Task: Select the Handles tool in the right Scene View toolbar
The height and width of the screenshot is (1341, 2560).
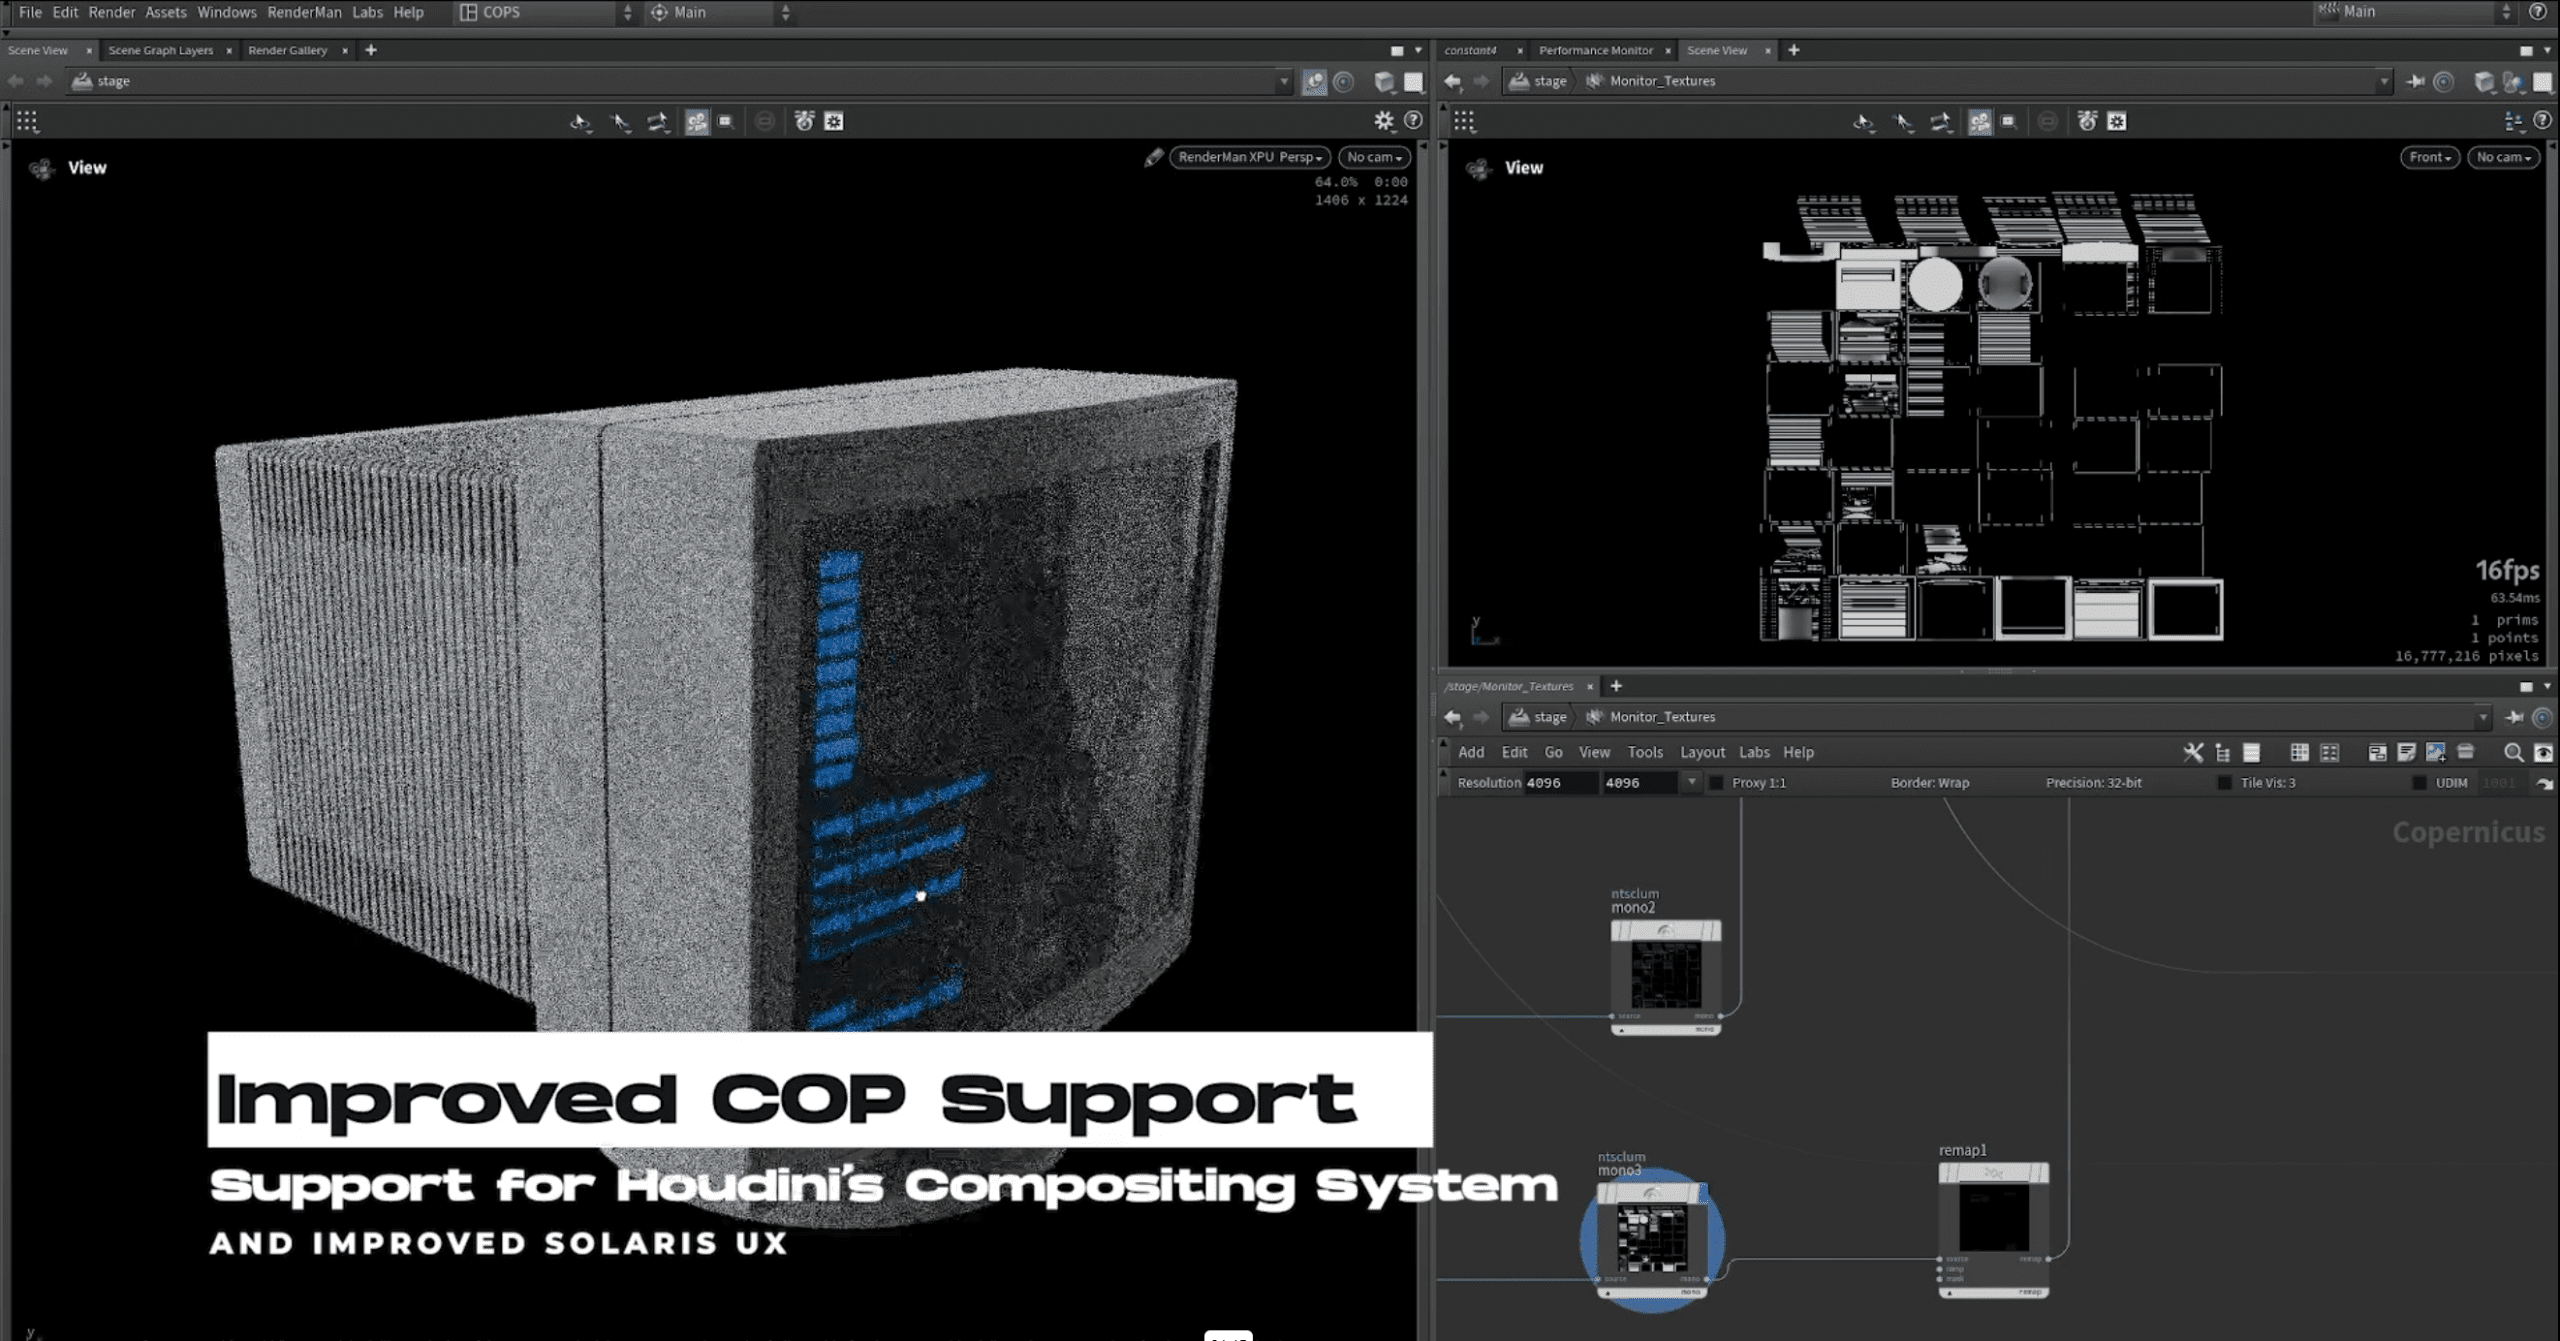Action: click(x=1941, y=121)
